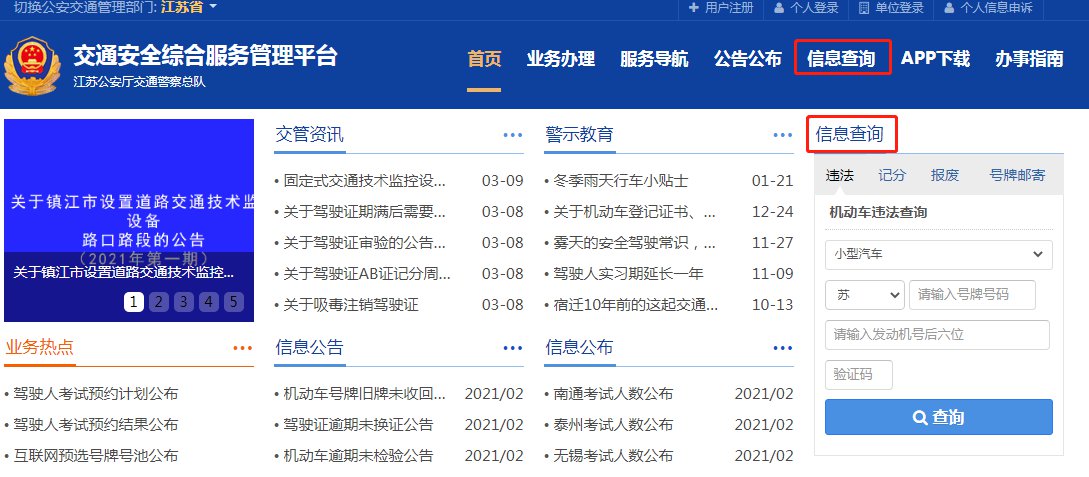Viewport: 1089px width, 477px height.
Task: Open more 信息公布 via the dots icon
Action: (x=783, y=348)
